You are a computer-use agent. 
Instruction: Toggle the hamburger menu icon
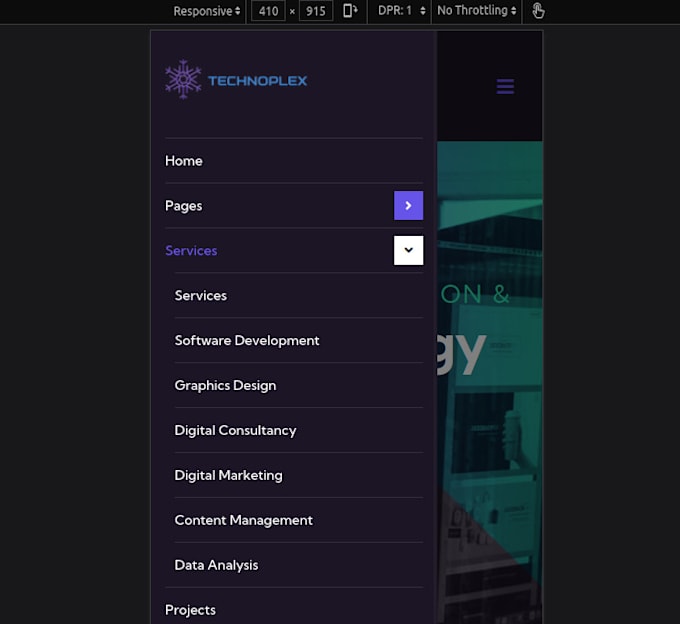(505, 87)
